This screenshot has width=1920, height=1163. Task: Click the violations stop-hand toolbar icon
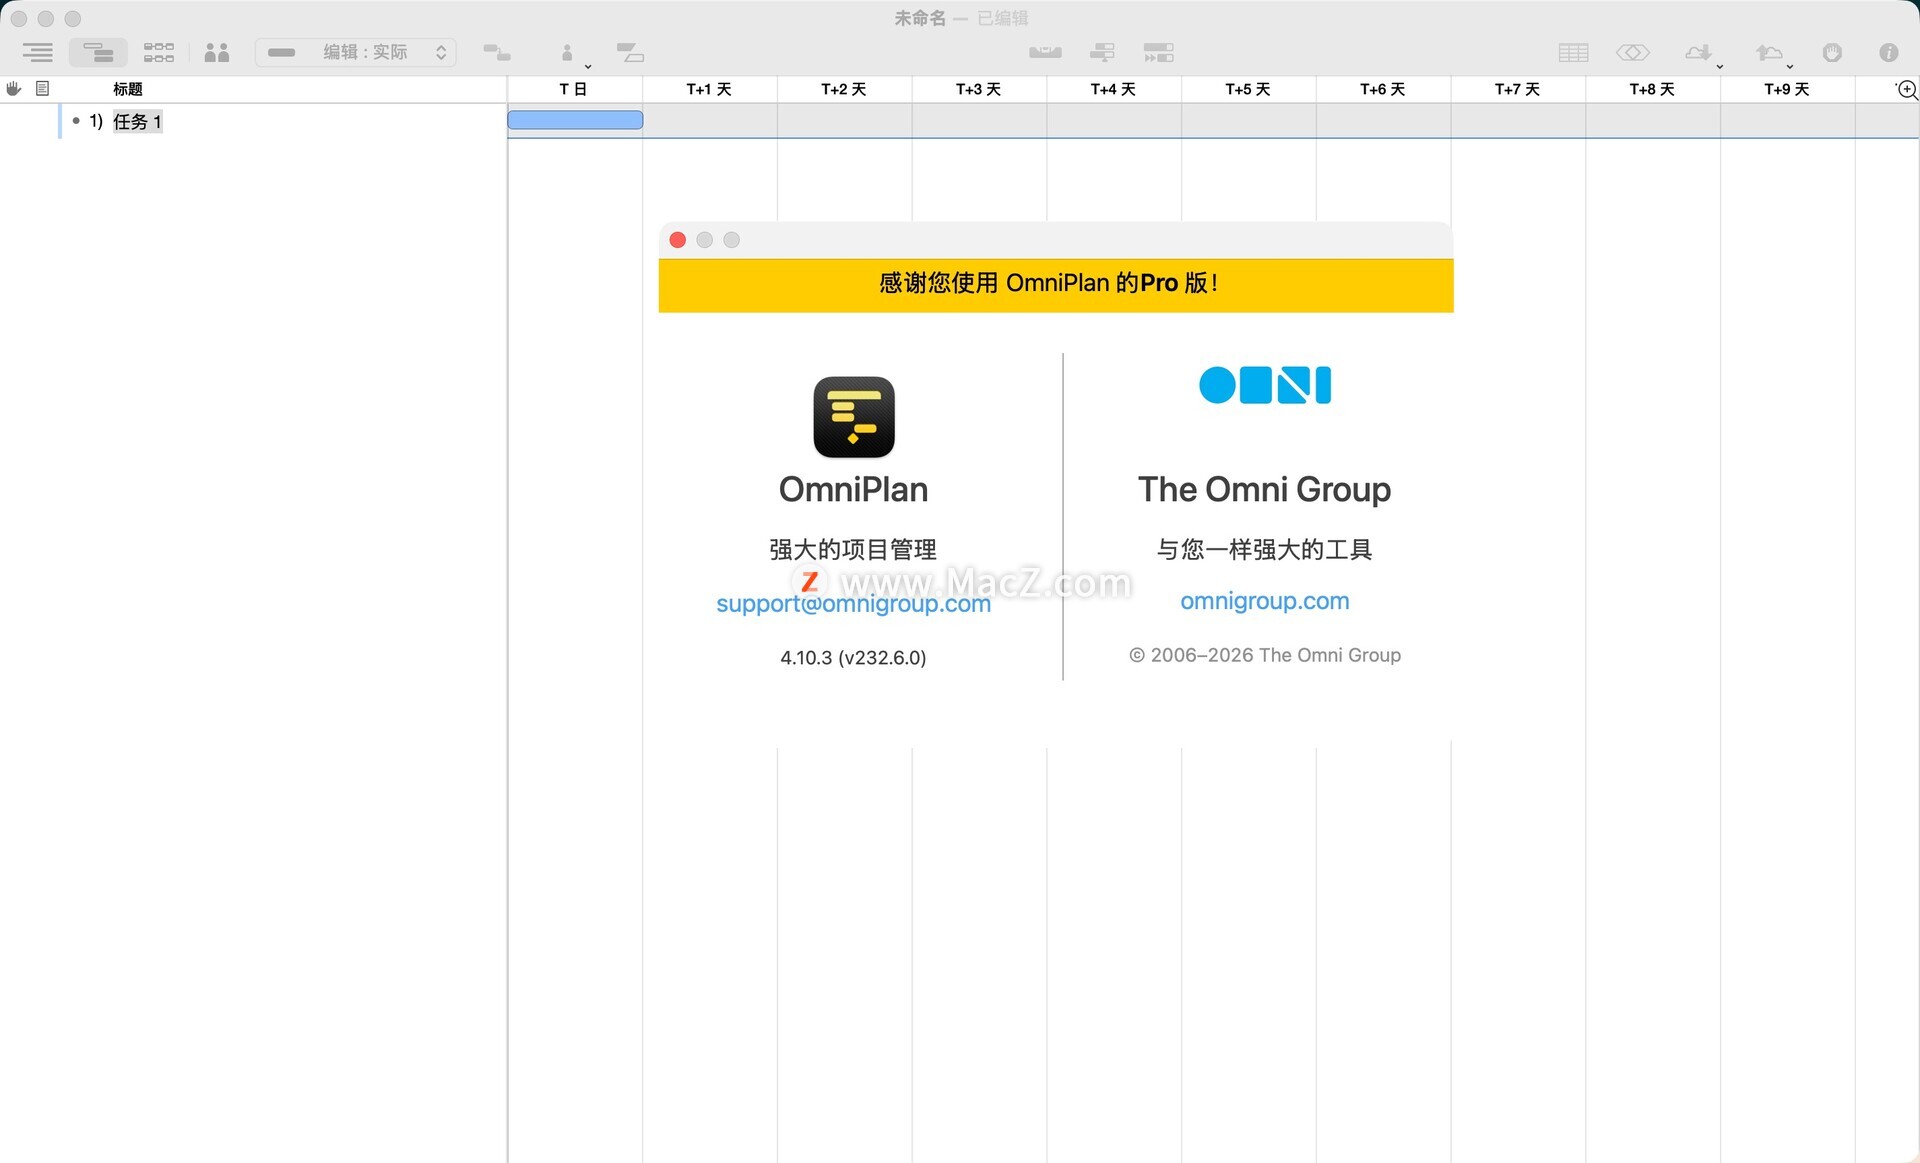pos(1832,52)
